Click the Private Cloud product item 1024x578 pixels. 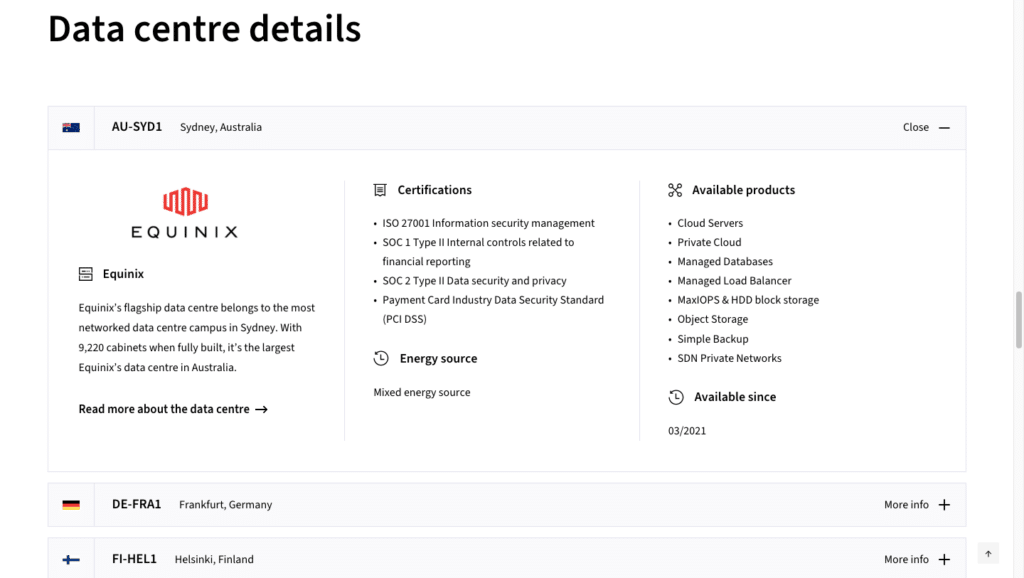point(709,242)
